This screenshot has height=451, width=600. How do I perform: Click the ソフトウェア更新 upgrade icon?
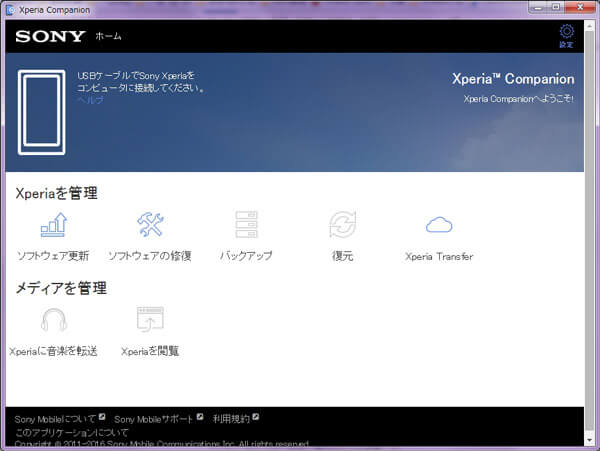tap(54, 225)
